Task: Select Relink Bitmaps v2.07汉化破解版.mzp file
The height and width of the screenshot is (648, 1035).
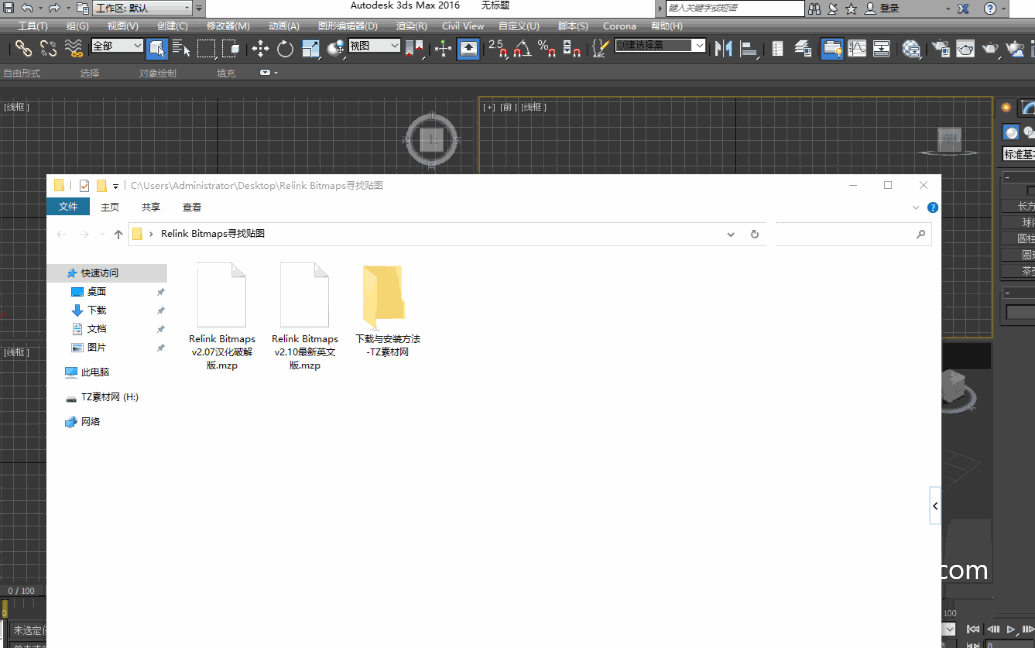Action: [x=222, y=317]
